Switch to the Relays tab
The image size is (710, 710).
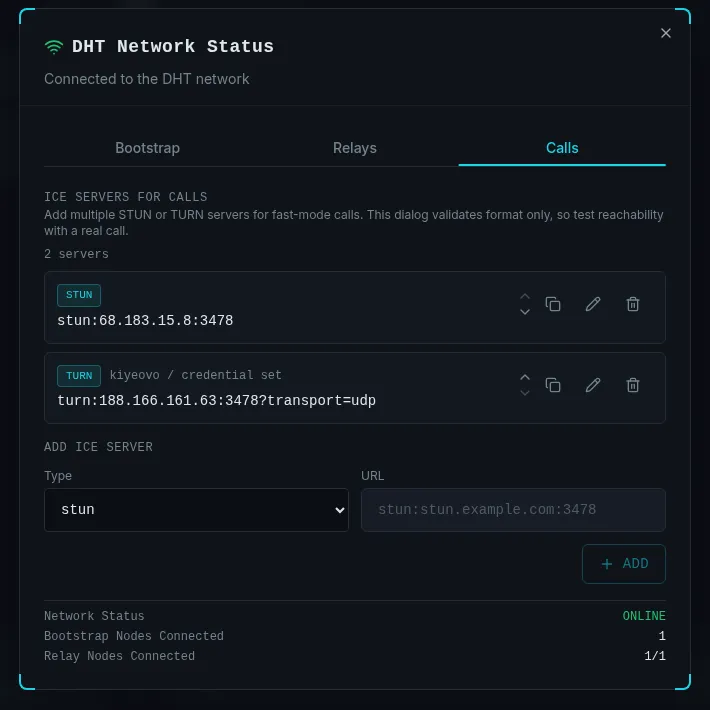click(354, 148)
